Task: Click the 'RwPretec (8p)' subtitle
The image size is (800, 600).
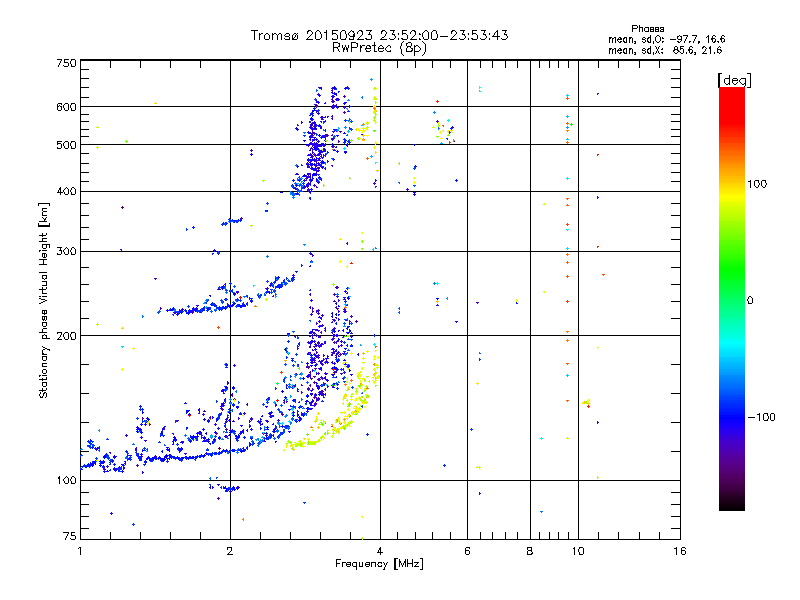Action: pos(379,48)
